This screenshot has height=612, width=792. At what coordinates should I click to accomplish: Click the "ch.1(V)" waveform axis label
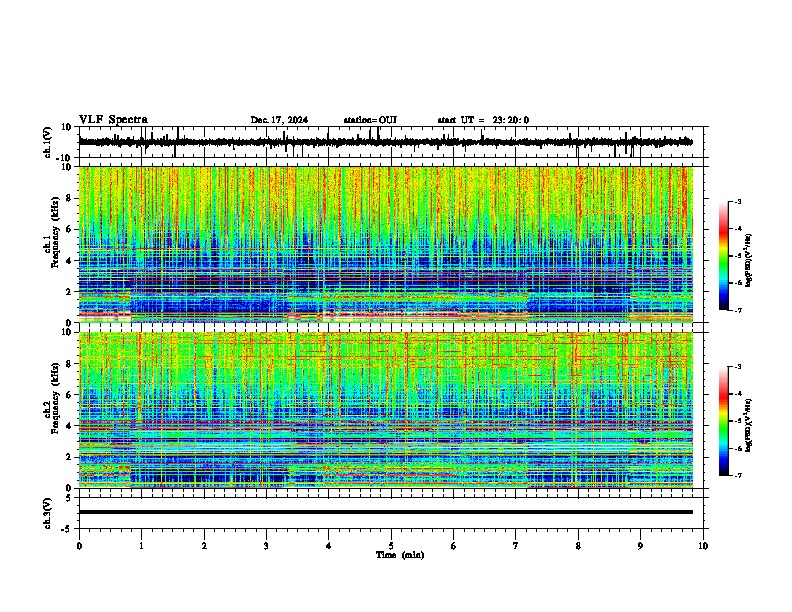tap(48, 142)
